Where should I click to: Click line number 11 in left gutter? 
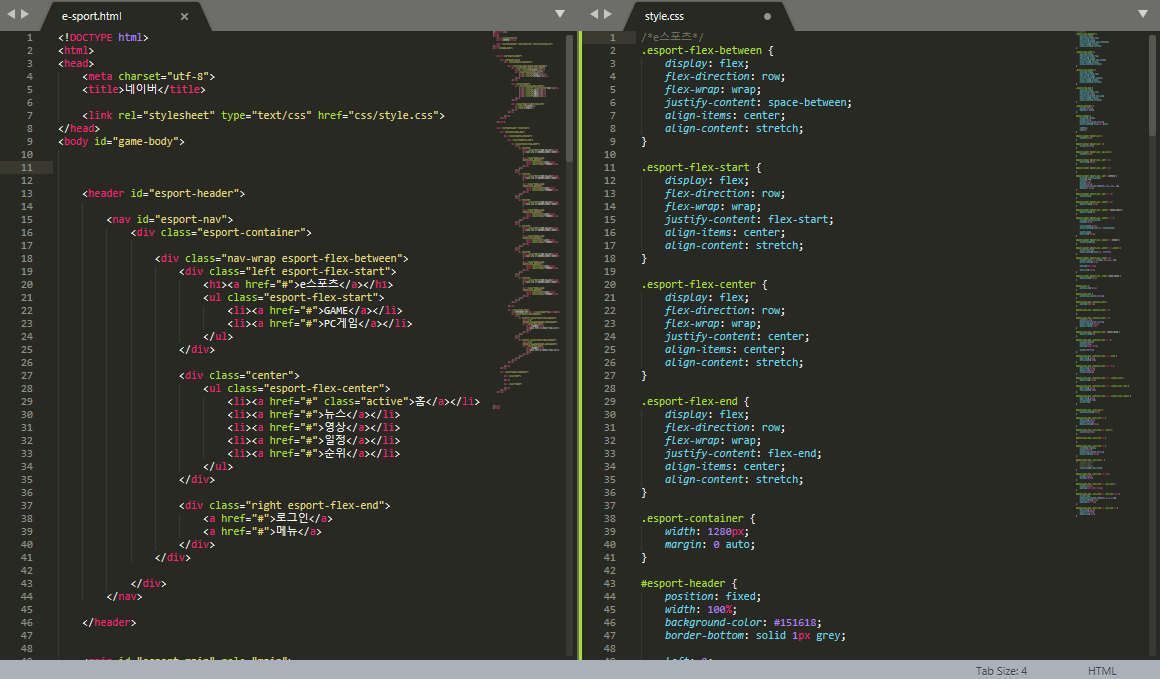pos(27,168)
